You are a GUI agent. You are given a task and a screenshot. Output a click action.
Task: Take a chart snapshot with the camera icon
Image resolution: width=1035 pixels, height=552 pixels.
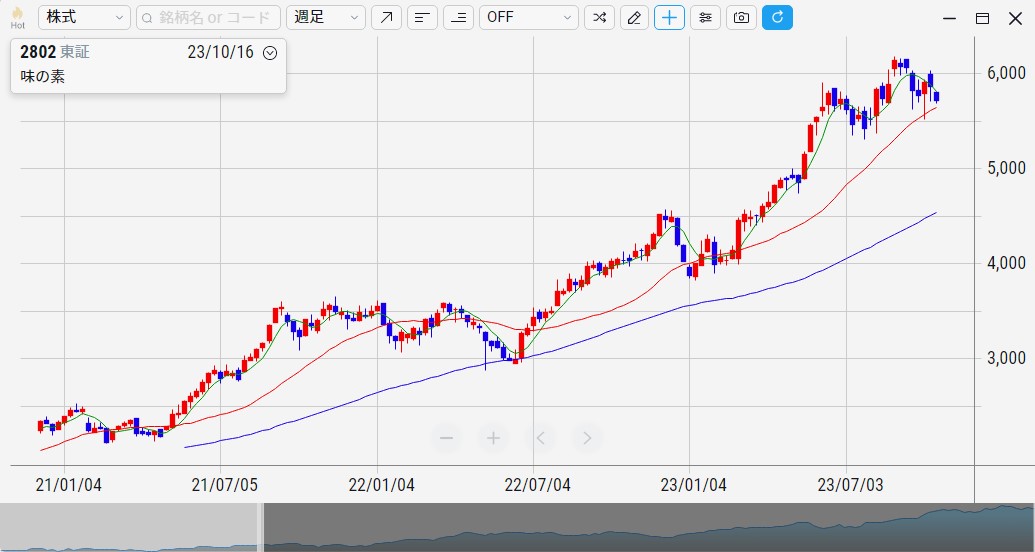click(741, 18)
